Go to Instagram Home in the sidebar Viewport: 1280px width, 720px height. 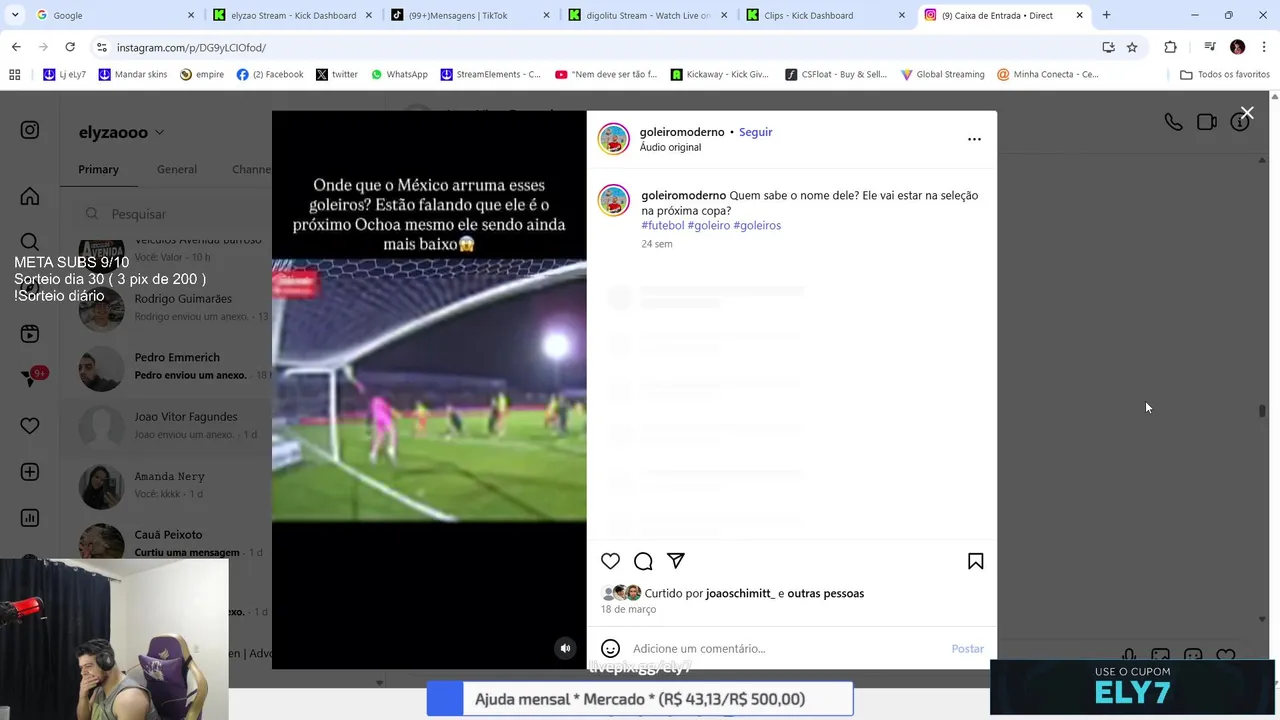pos(30,196)
